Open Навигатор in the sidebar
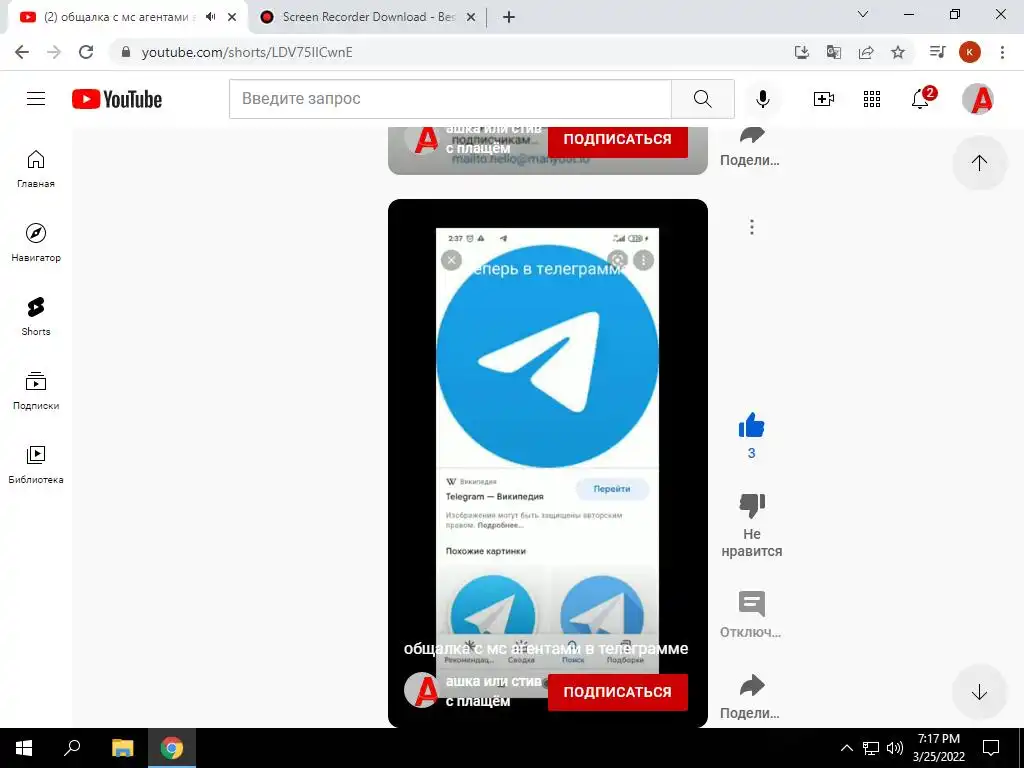The height and width of the screenshot is (768, 1024). coord(36,243)
